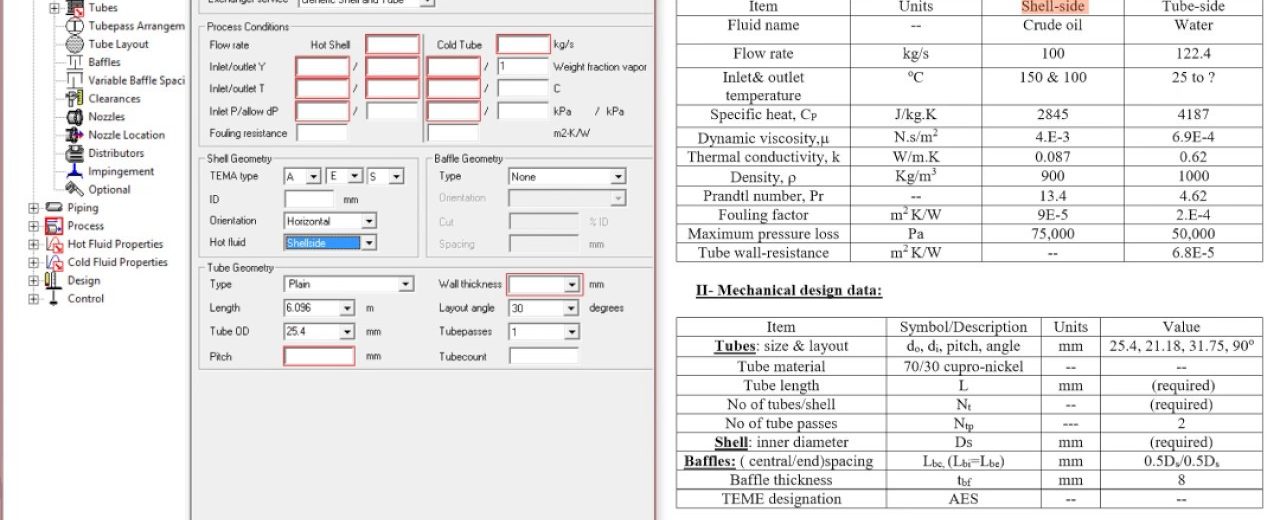Click the Nozzles icon
1280x520 pixels.
tap(74, 116)
